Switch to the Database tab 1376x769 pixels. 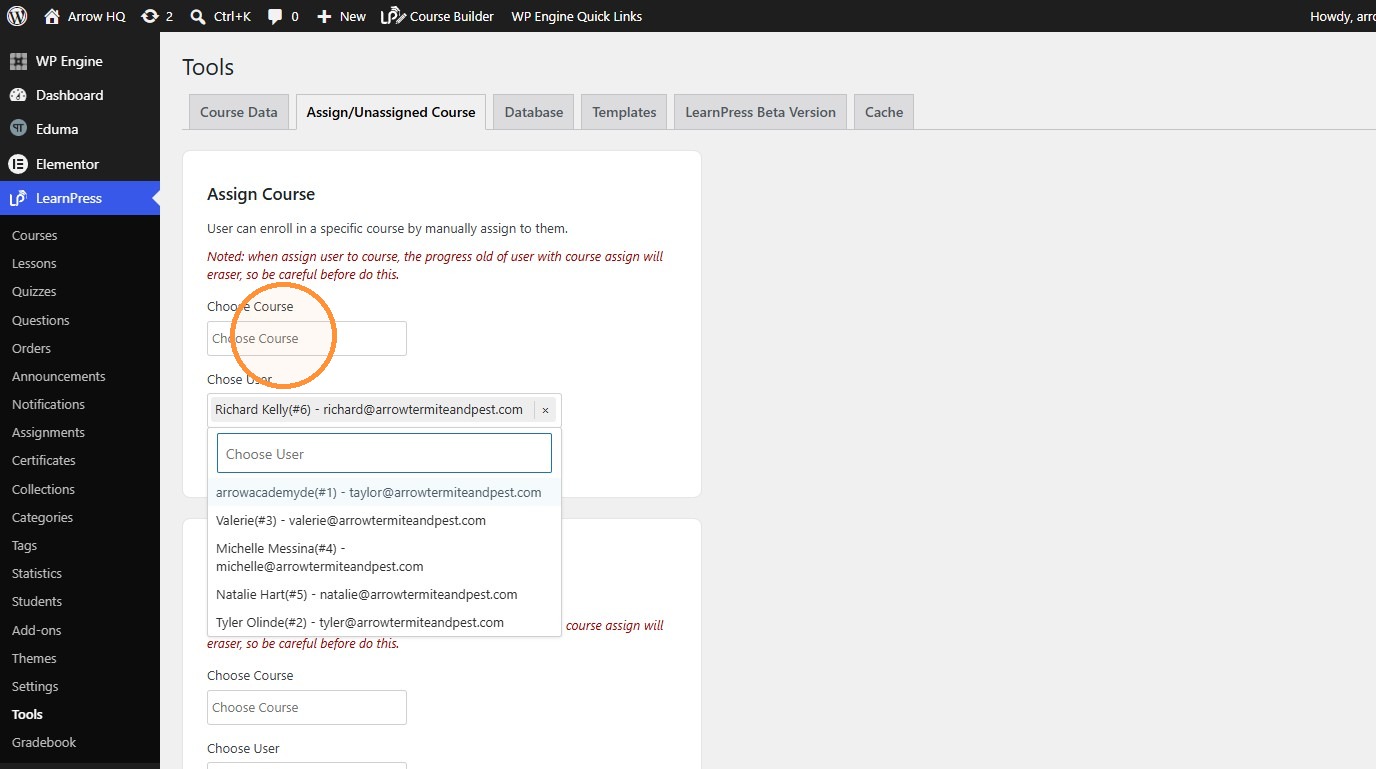point(534,112)
